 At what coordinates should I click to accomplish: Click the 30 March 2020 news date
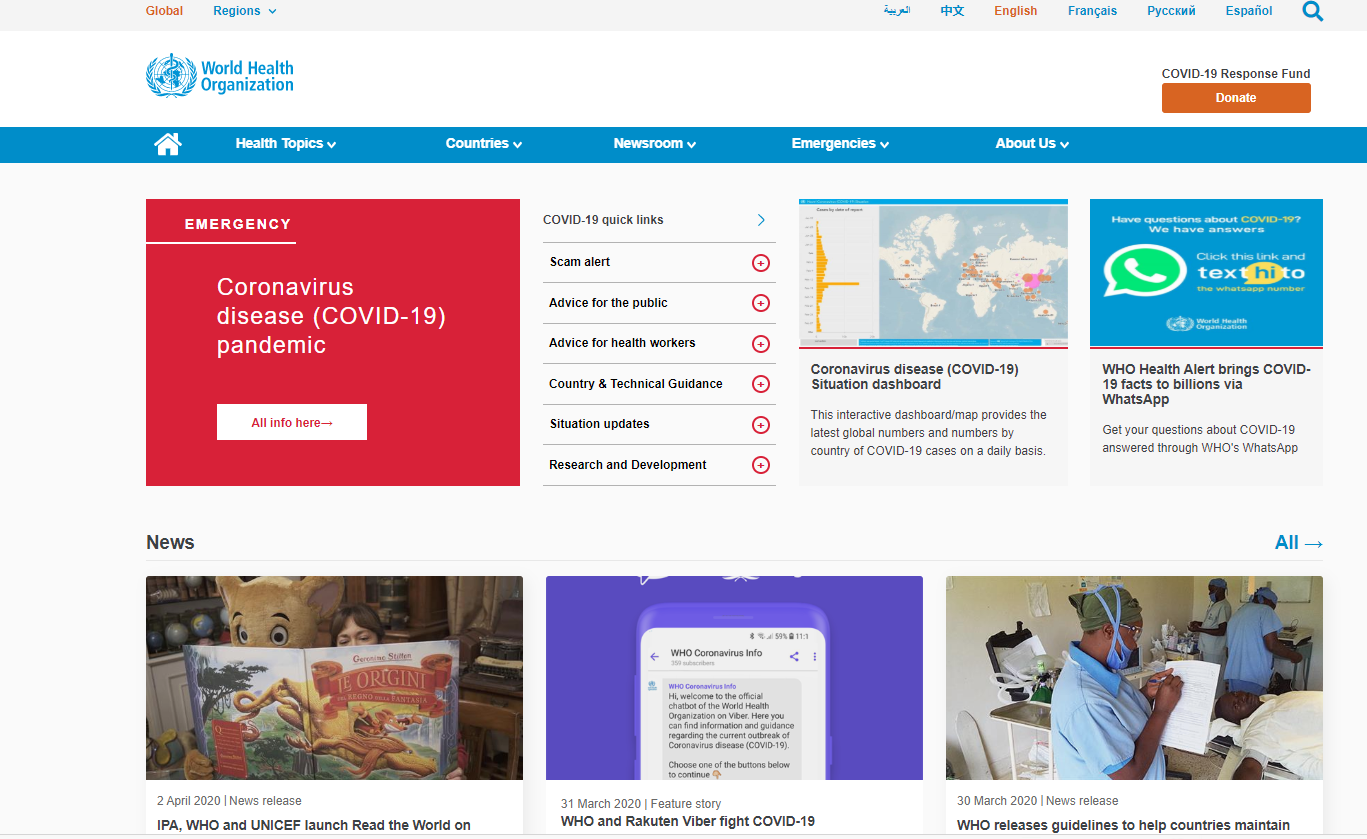point(997,801)
